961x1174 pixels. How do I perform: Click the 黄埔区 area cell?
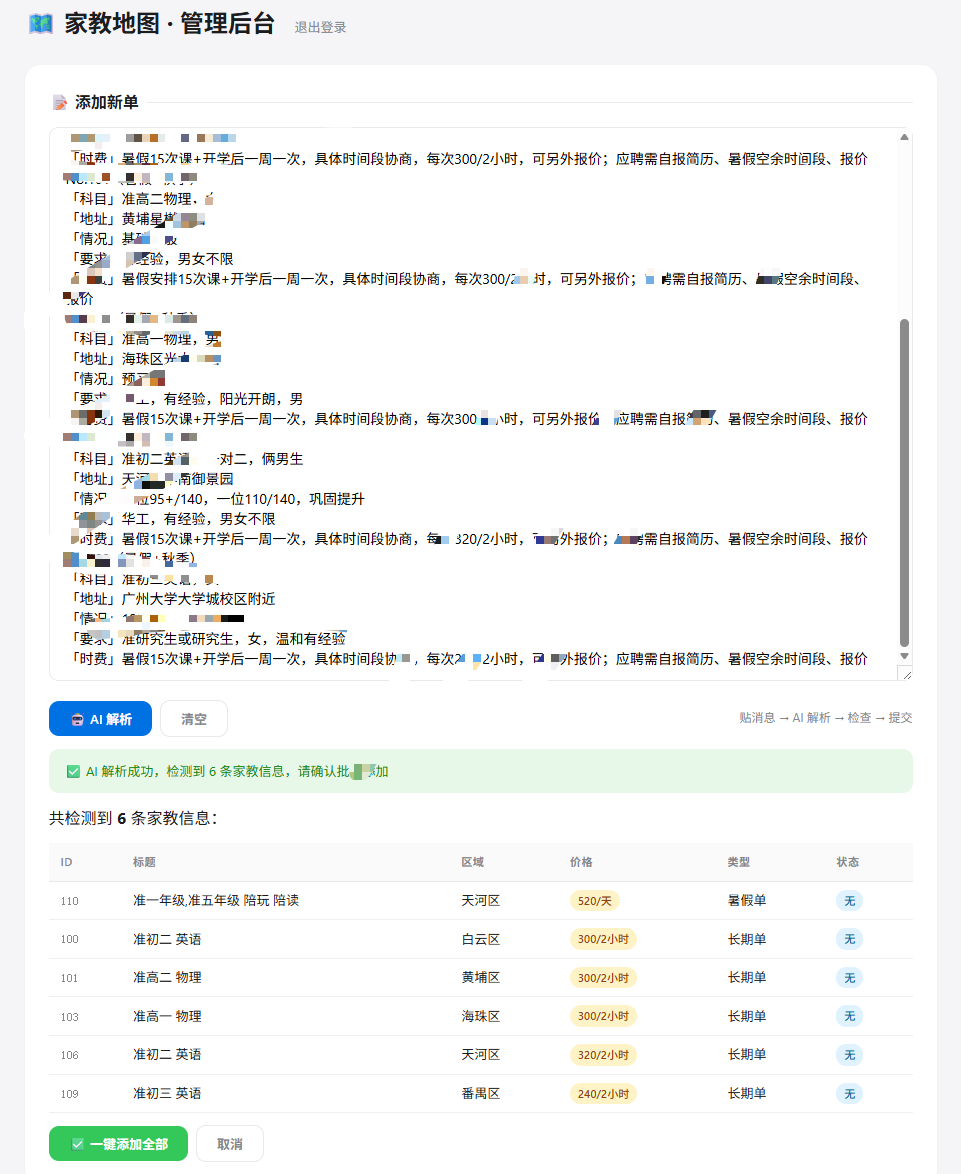pyautogui.click(x=480, y=978)
